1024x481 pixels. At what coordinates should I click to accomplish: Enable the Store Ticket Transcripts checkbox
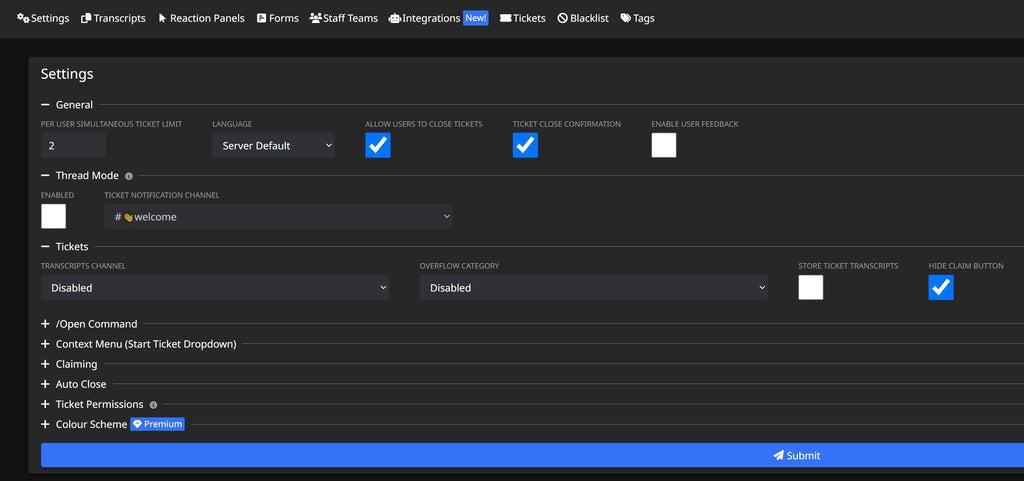pos(811,287)
